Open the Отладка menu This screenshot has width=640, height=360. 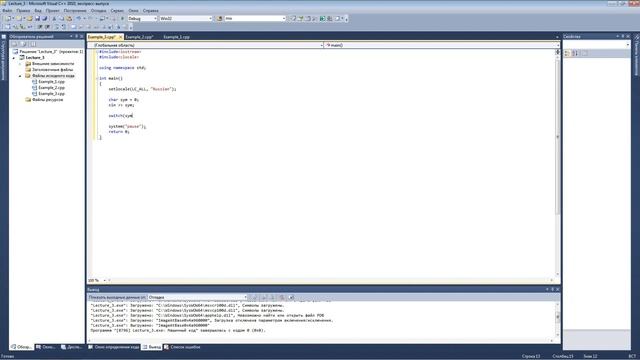pyautogui.click(x=98, y=11)
